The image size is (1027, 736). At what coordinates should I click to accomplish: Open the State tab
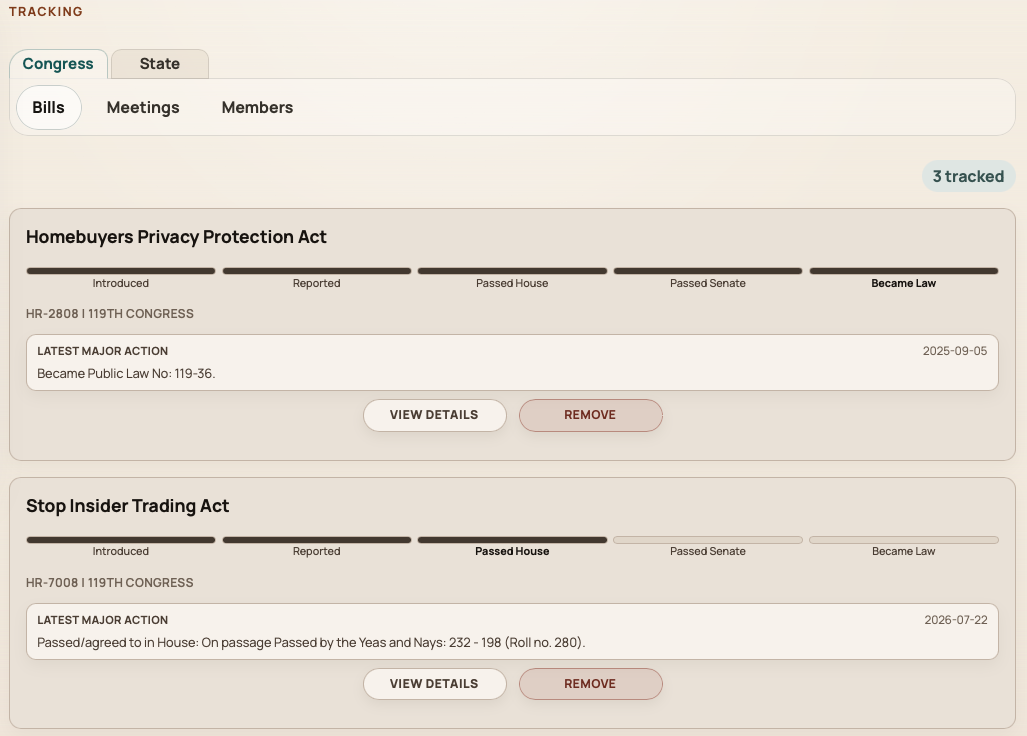point(160,64)
